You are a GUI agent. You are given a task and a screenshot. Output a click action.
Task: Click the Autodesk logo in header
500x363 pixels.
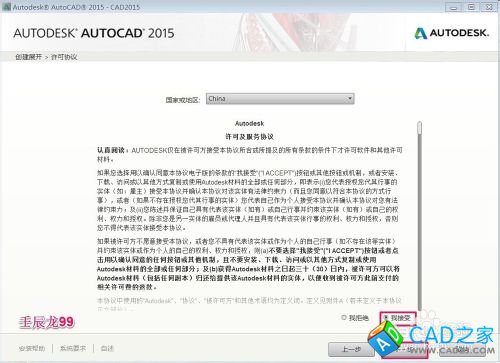point(452,33)
